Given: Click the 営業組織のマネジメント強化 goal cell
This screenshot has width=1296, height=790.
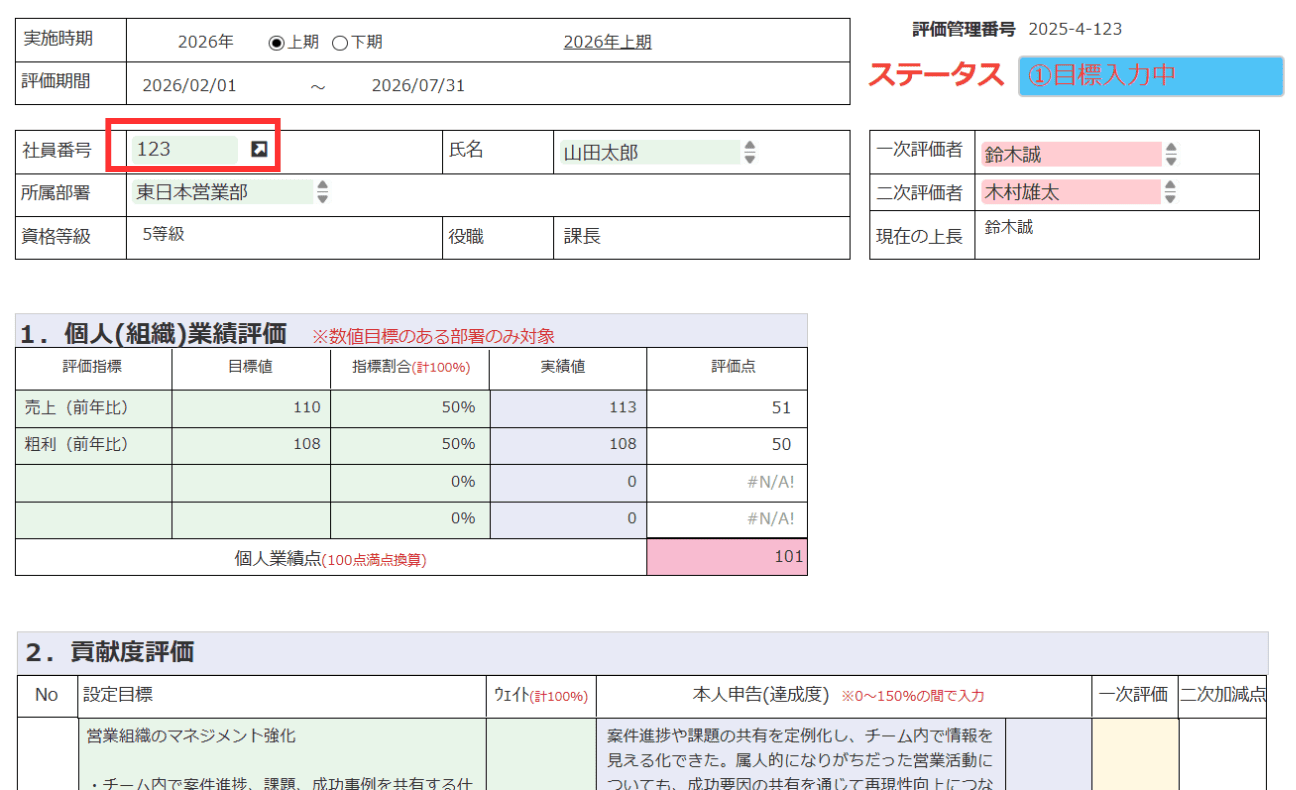Looking at the screenshot, I should point(282,754).
